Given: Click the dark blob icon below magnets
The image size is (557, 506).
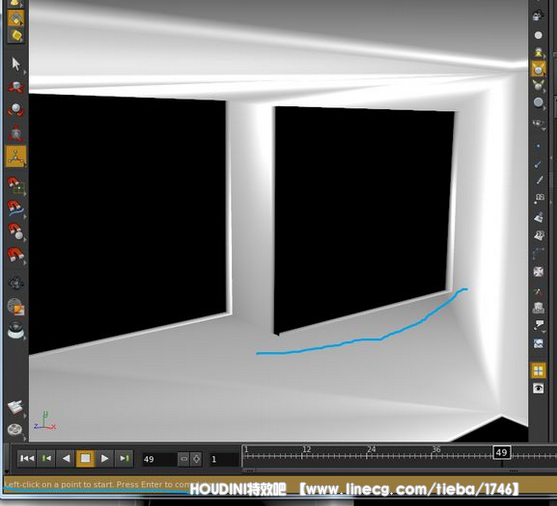Looking at the screenshot, I should [16, 283].
